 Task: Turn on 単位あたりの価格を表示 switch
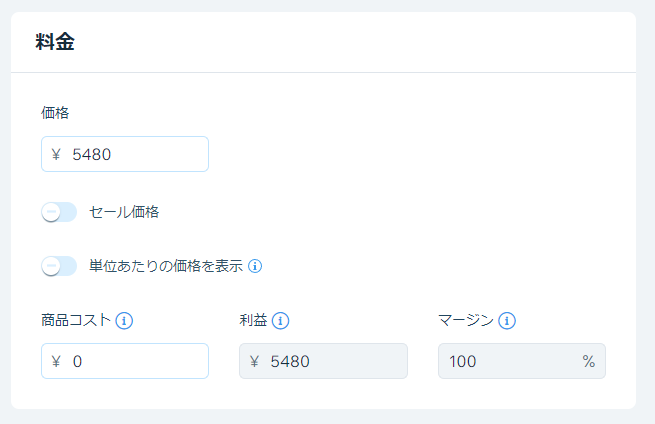59,266
